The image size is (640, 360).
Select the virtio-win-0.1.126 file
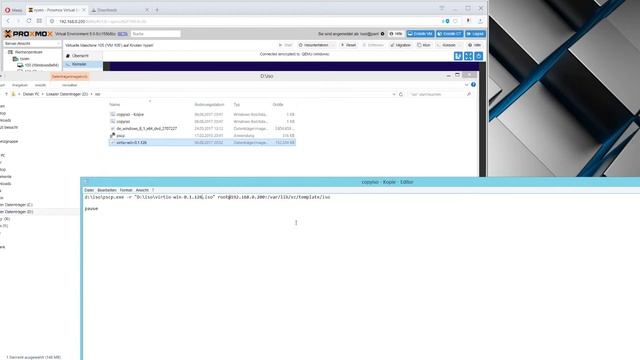tap(202, 143)
